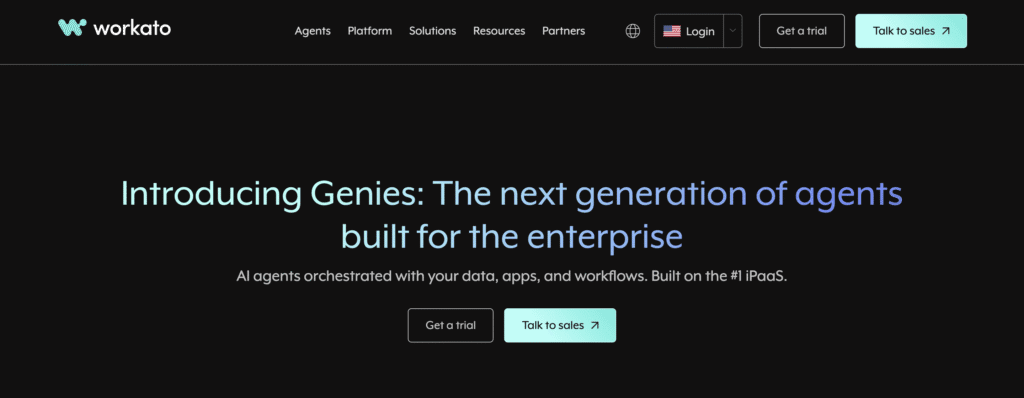The width and height of the screenshot is (1024, 398).
Task: Click the 'built for the enterprise' heading line
Action: tap(512, 237)
